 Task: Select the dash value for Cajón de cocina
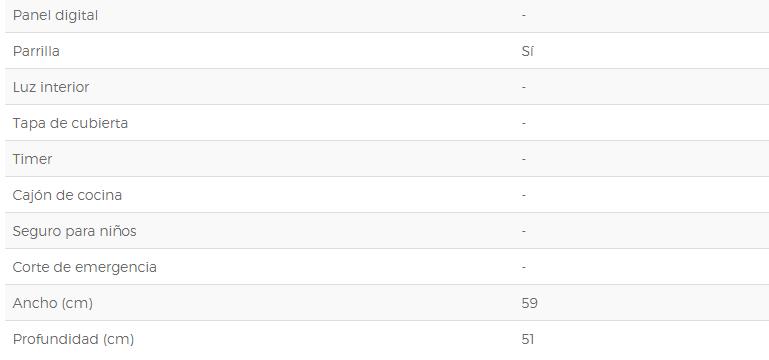click(x=524, y=195)
